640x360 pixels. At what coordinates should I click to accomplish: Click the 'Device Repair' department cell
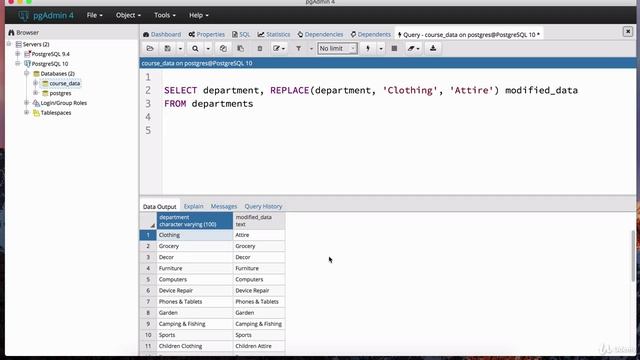[195, 291]
